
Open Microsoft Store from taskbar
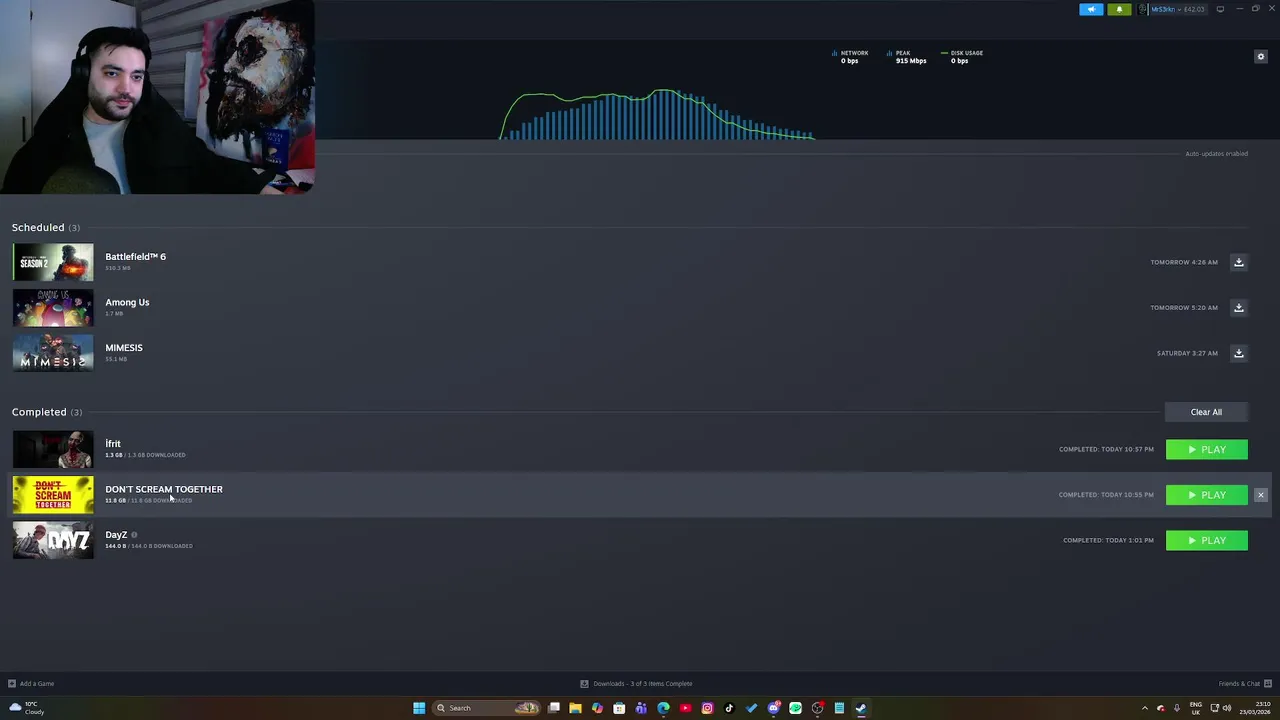[x=619, y=708]
